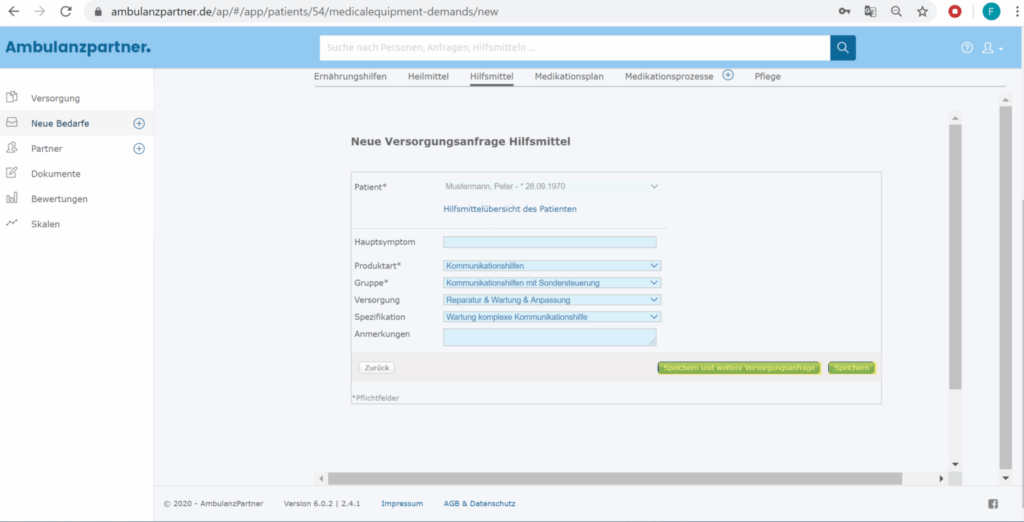Click the Ambulanzpartner logo

tap(78, 47)
